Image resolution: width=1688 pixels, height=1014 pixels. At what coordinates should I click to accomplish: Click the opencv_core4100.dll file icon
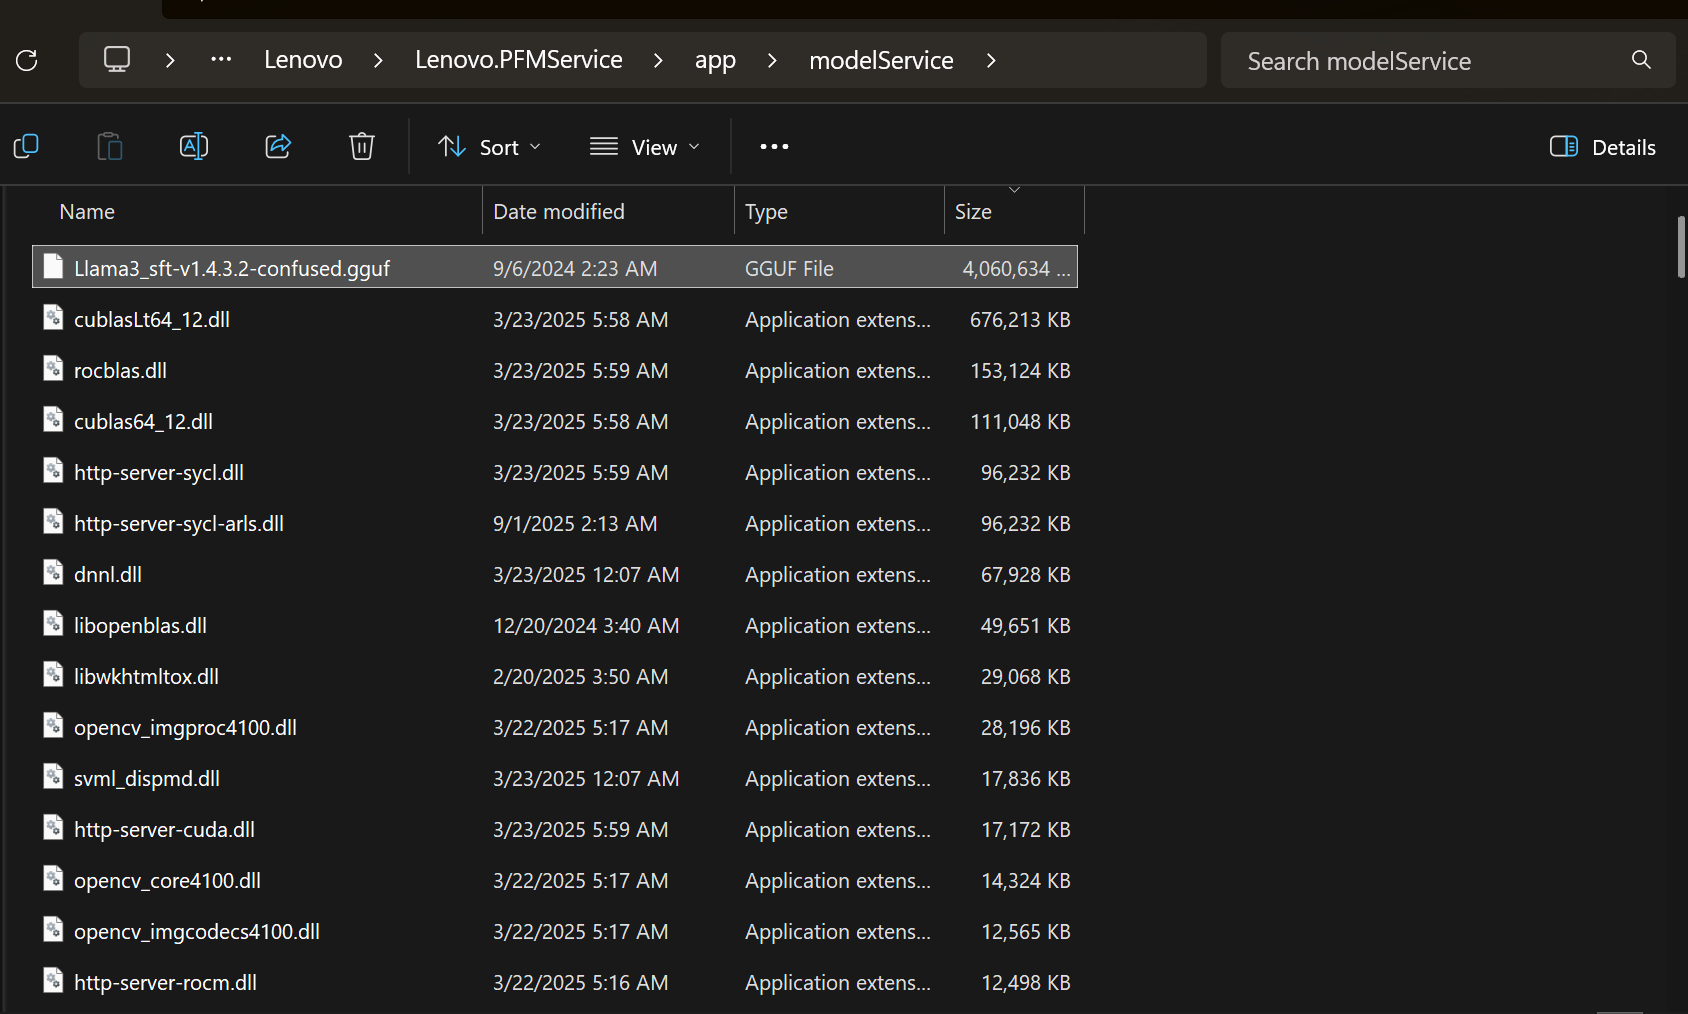(x=53, y=879)
